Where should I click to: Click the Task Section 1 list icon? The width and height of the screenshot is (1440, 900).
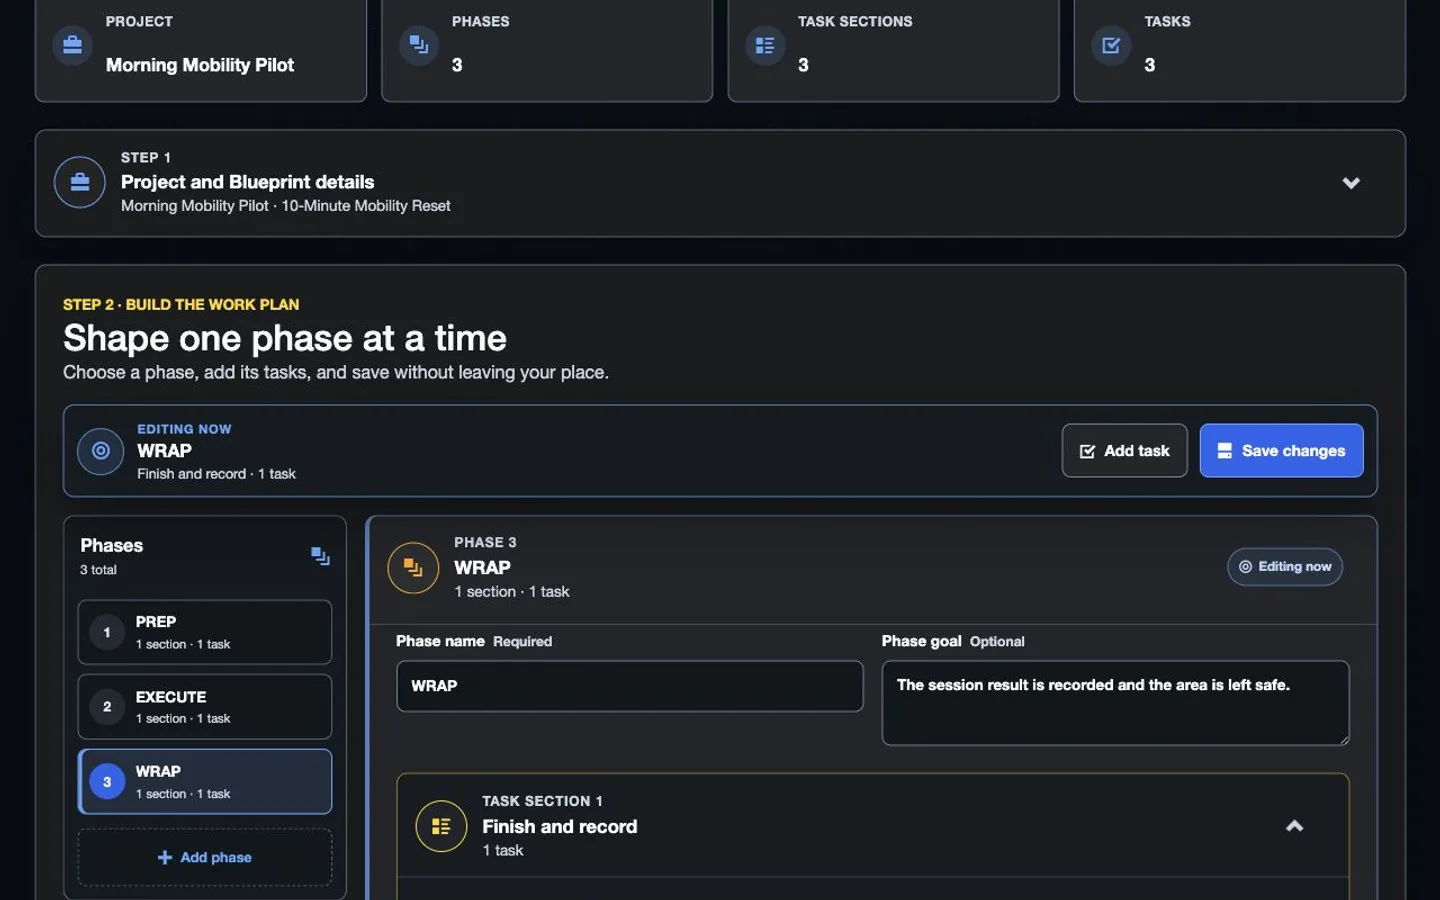(x=441, y=826)
